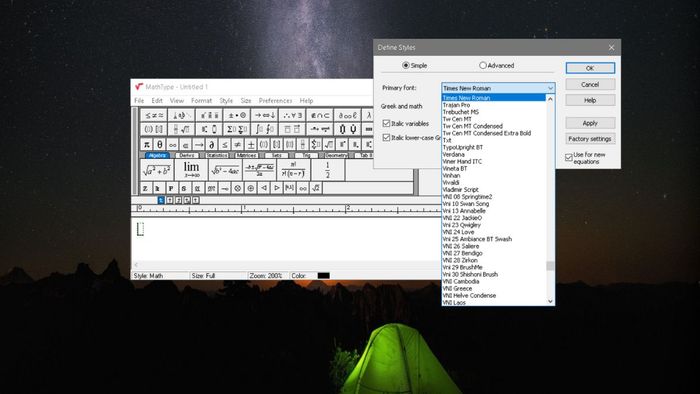Open the relational symbols palette (≤≠≈)

point(154,115)
